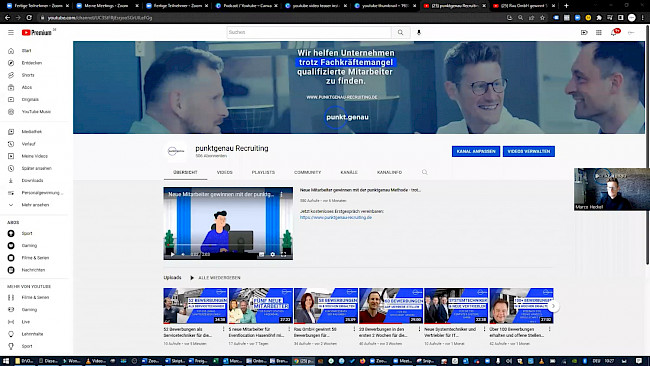Click the page vertical scrollbar

pyautogui.click(x=647, y=145)
